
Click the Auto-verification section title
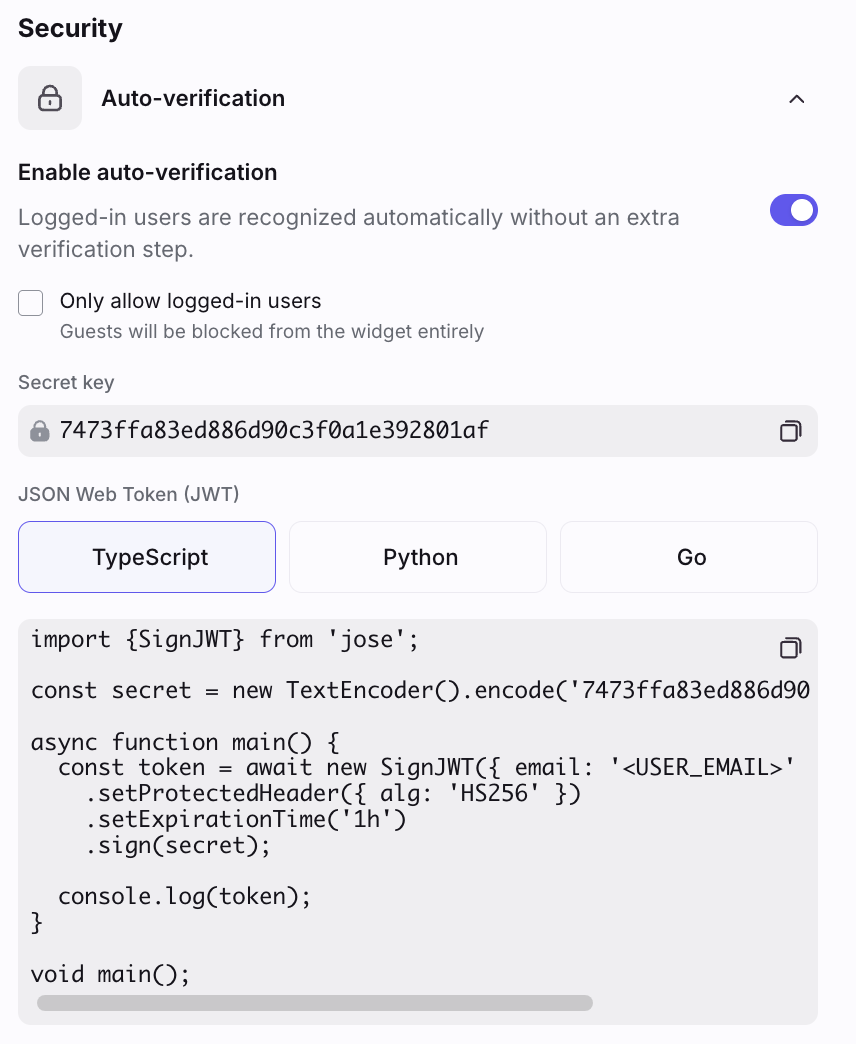(193, 98)
